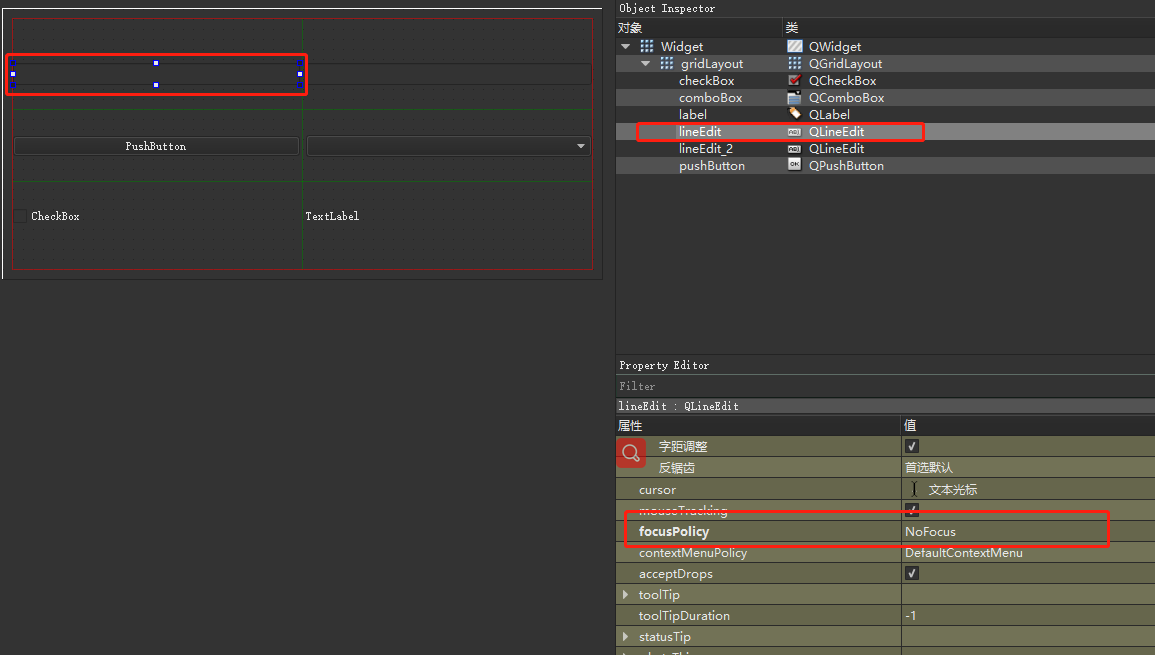
Task: Click the QGridLayout class icon
Action: pos(794,63)
